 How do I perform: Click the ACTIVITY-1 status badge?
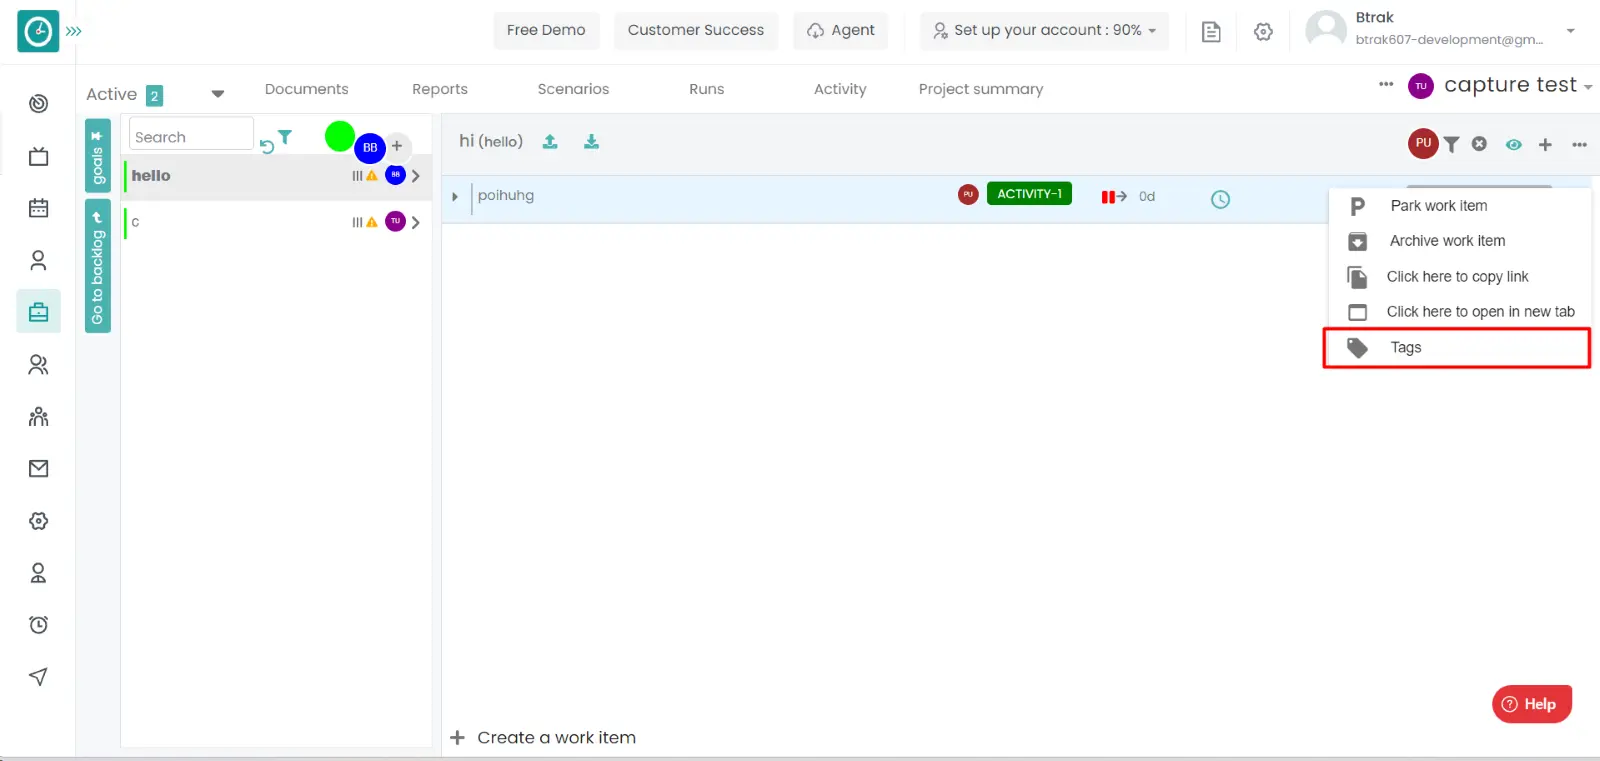pos(1029,194)
